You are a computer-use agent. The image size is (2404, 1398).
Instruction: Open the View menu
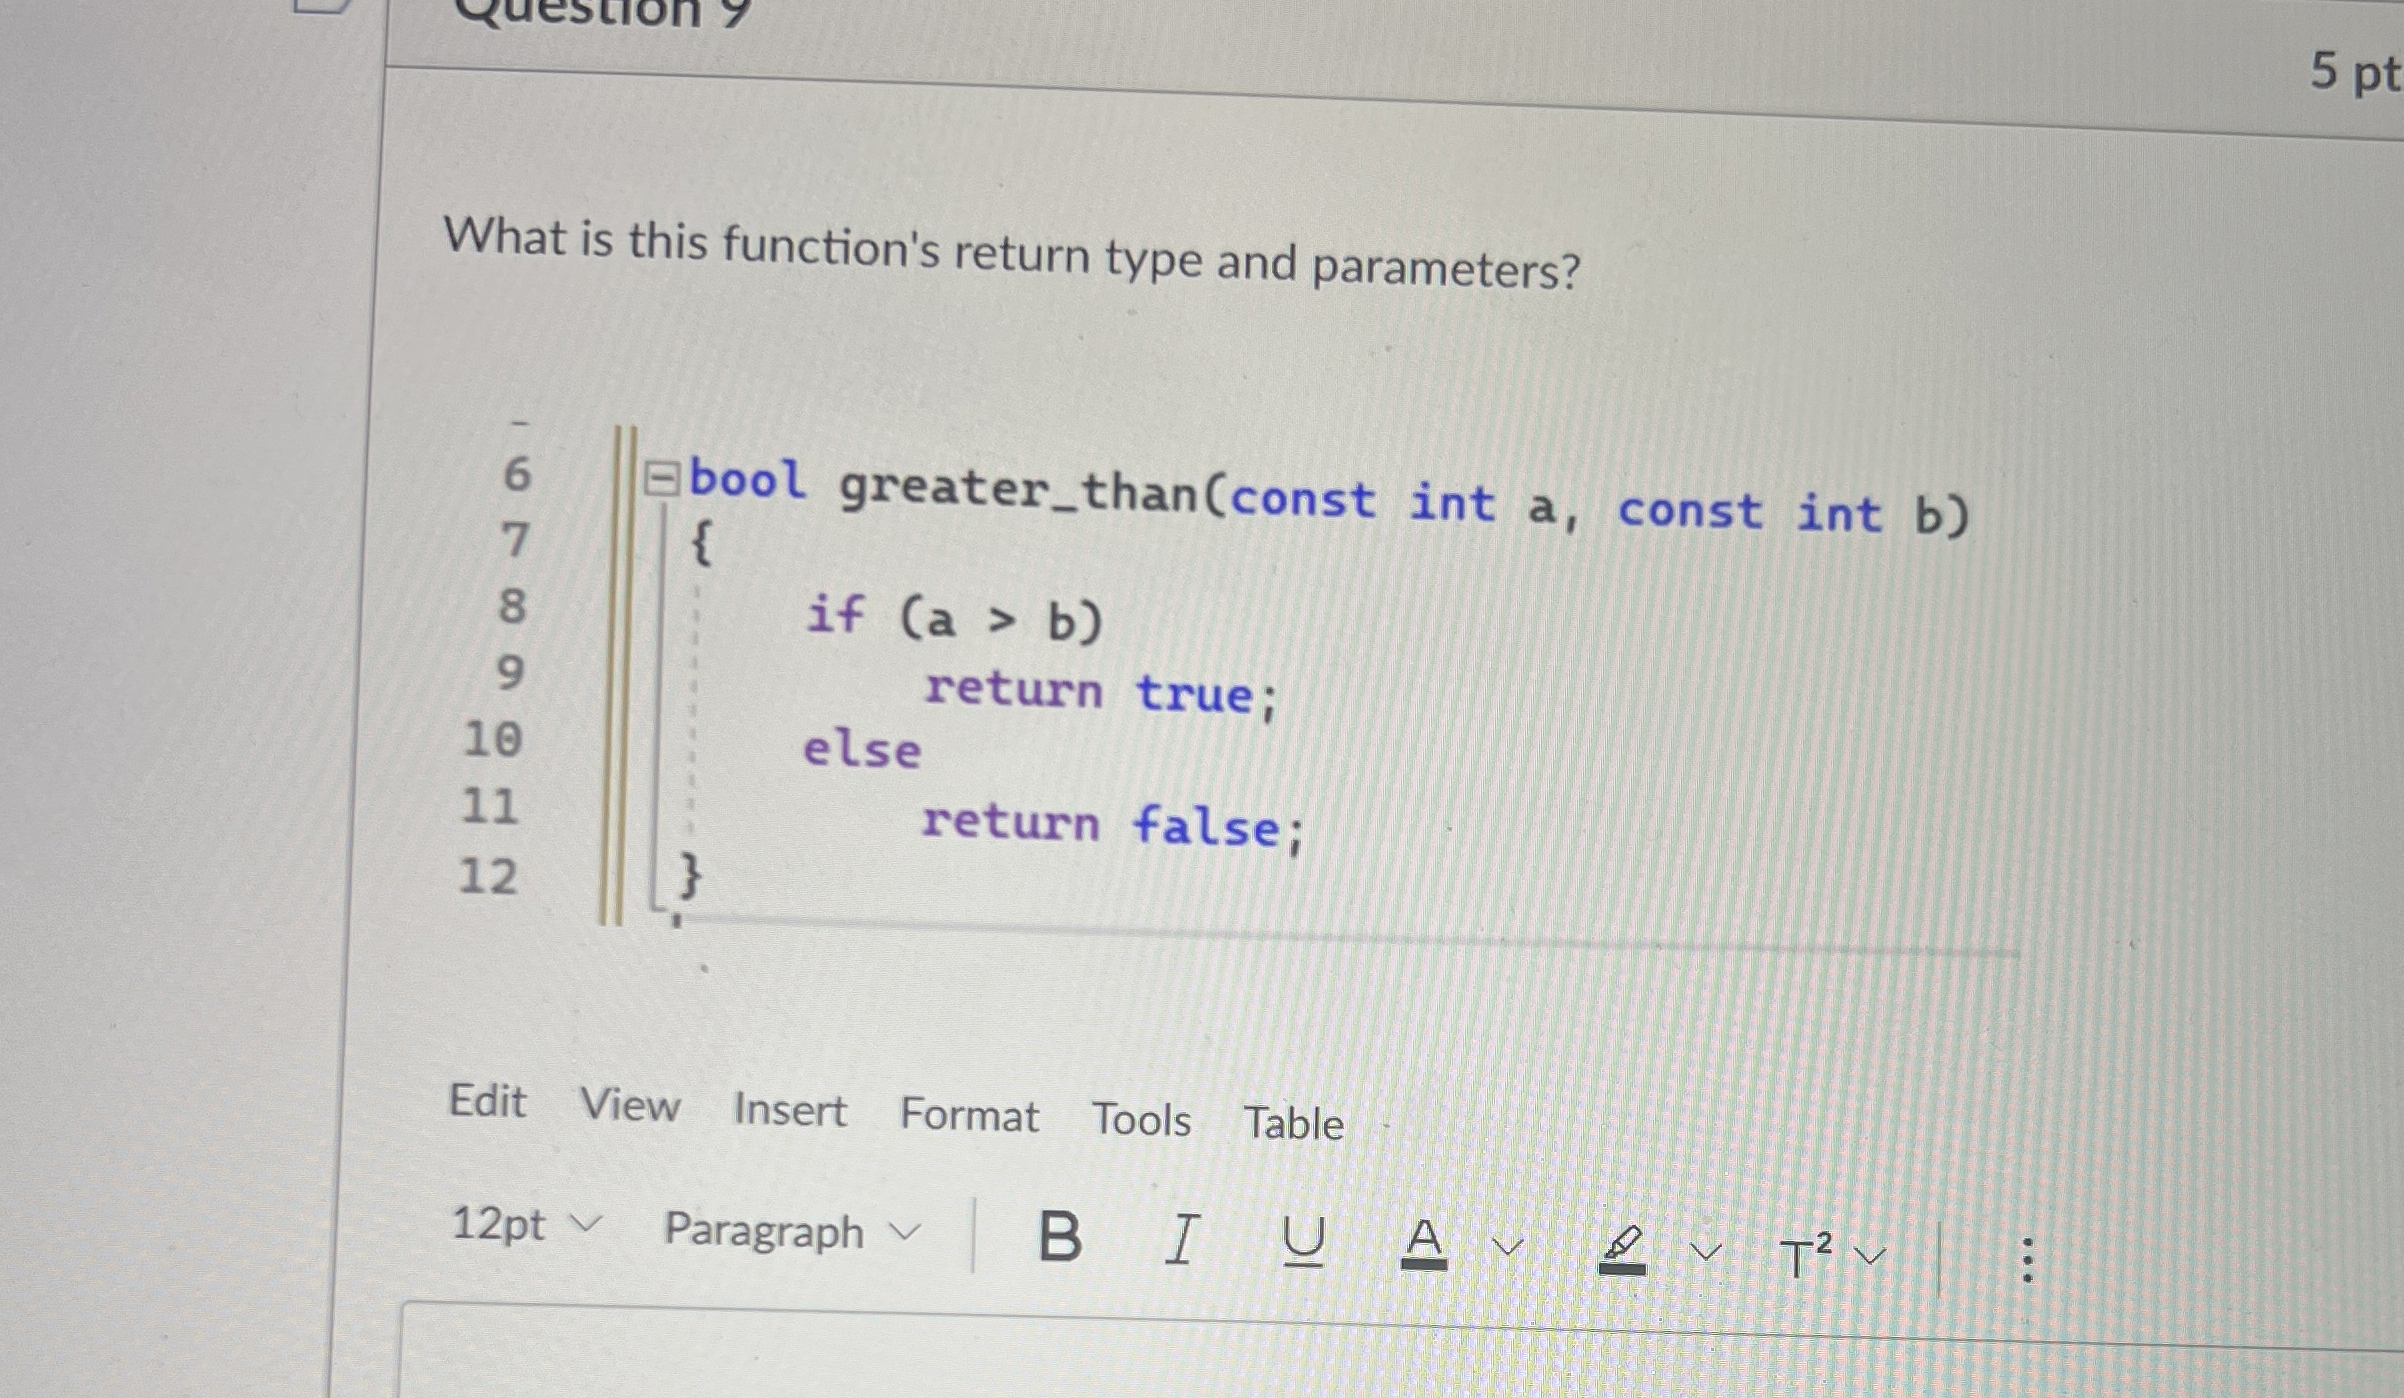click(631, 1106)
